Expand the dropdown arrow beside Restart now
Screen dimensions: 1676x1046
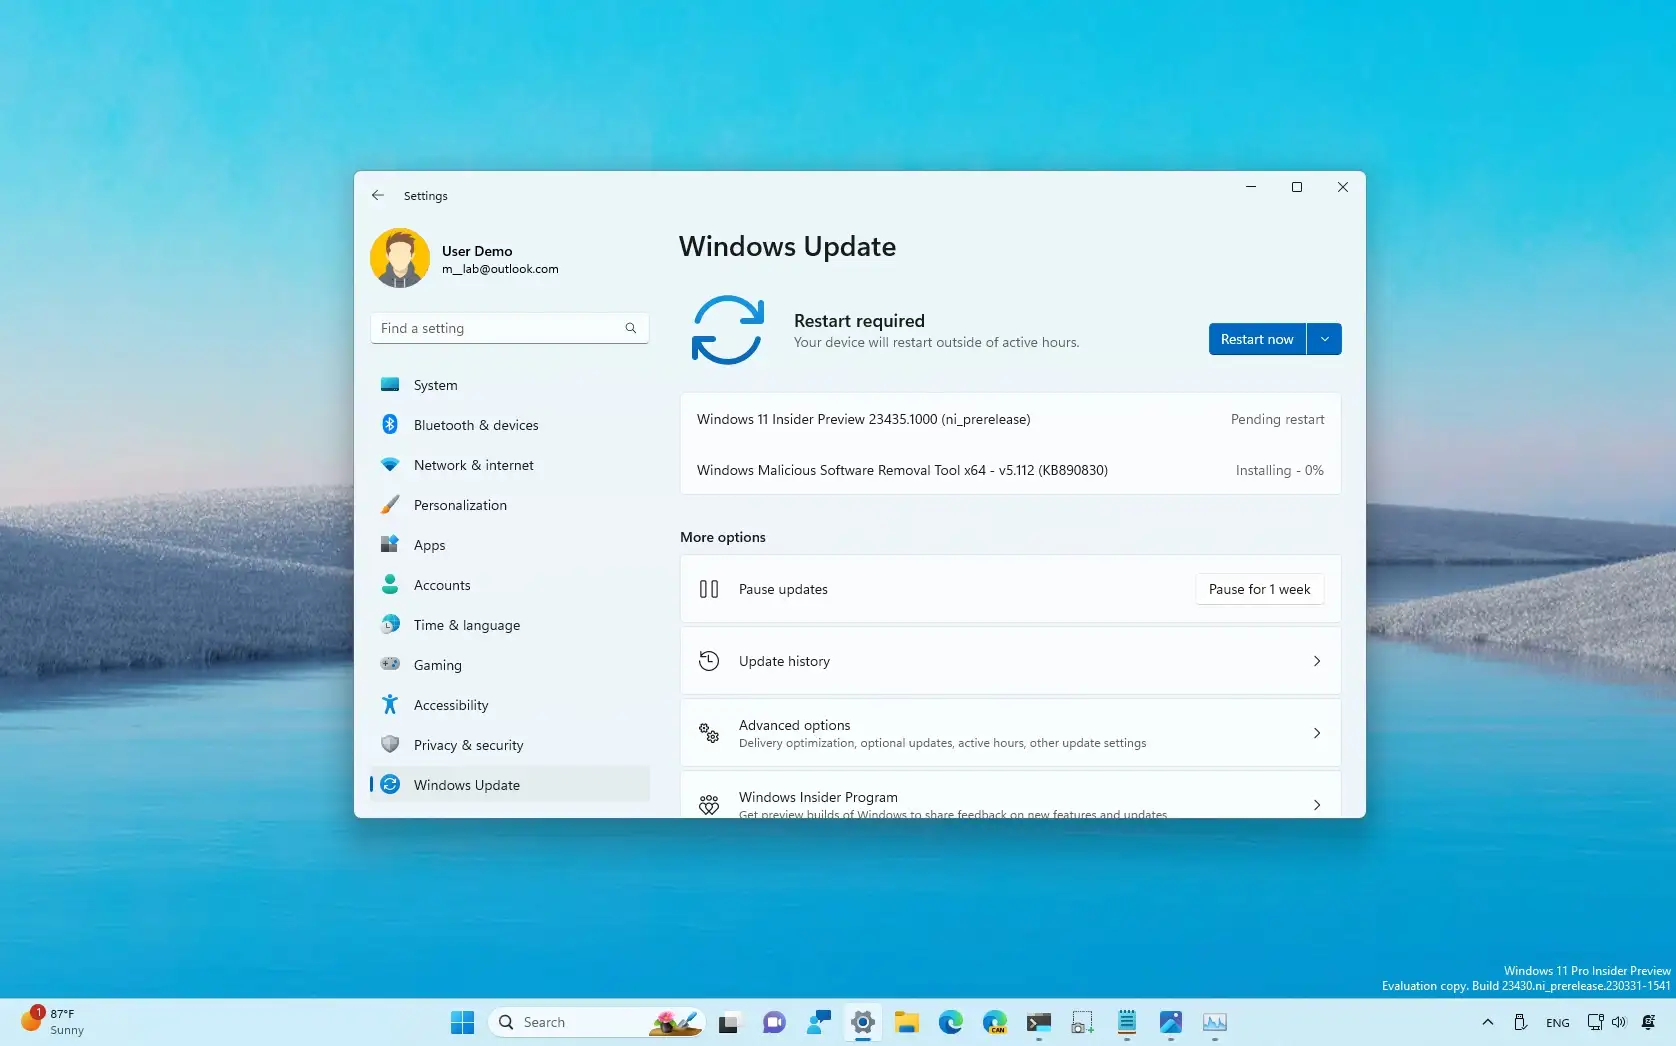(1325, 339)
